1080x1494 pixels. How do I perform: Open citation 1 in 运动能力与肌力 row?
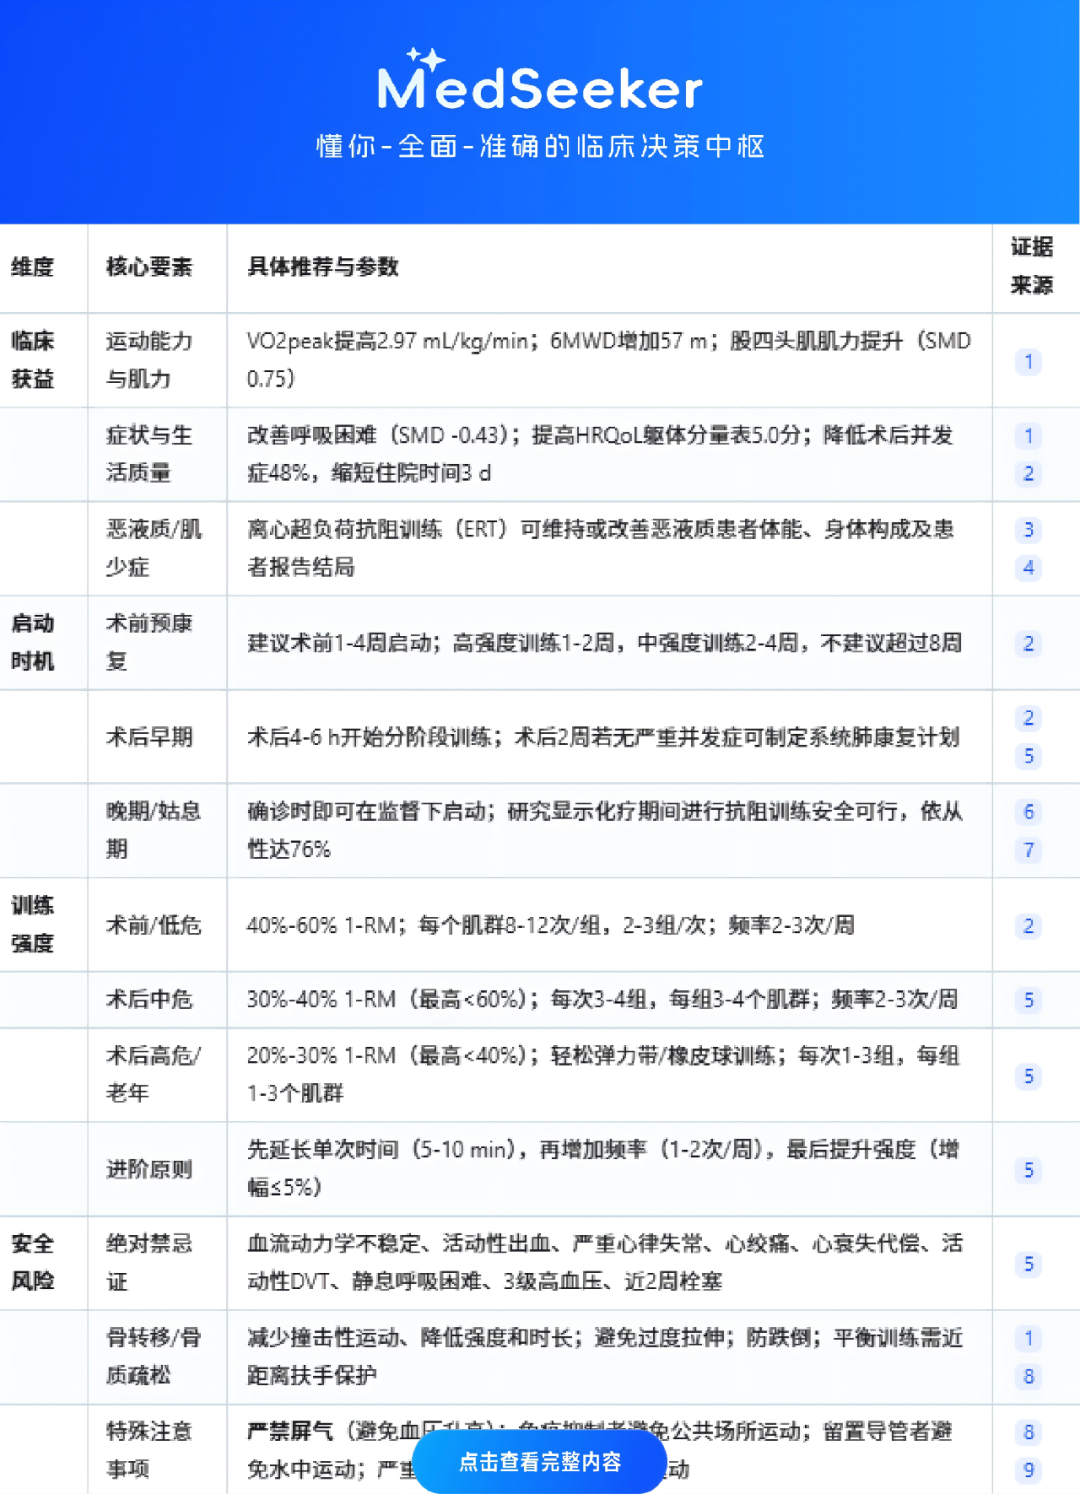1028,361
